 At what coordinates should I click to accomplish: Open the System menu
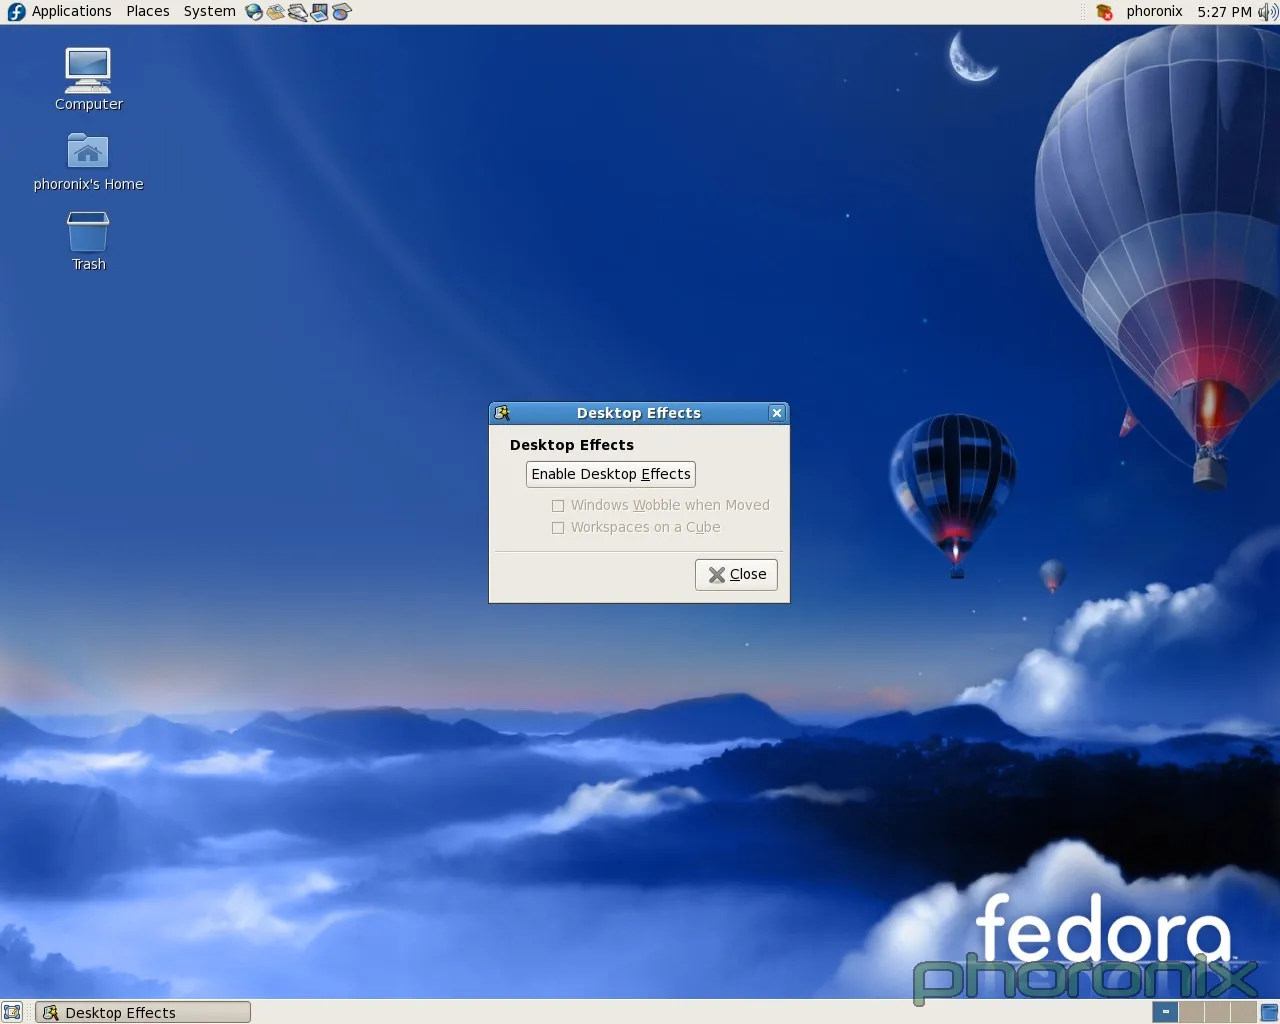pos(209,11)
